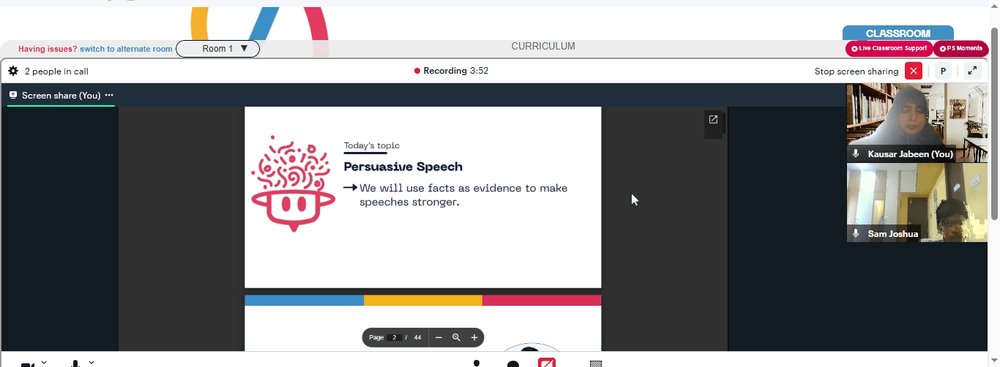Toggle camera button in bottom bar
The image size is (1000, 367).
[27, 364]
